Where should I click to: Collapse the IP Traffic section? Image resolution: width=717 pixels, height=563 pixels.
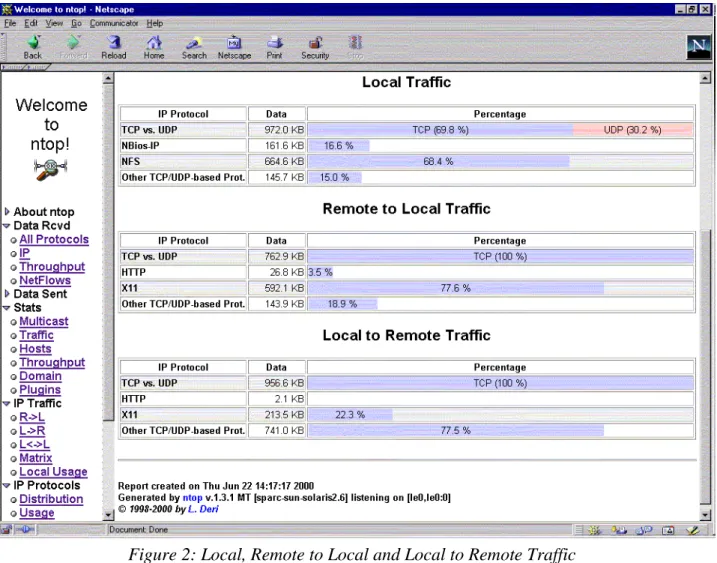[x=6, y=403]
